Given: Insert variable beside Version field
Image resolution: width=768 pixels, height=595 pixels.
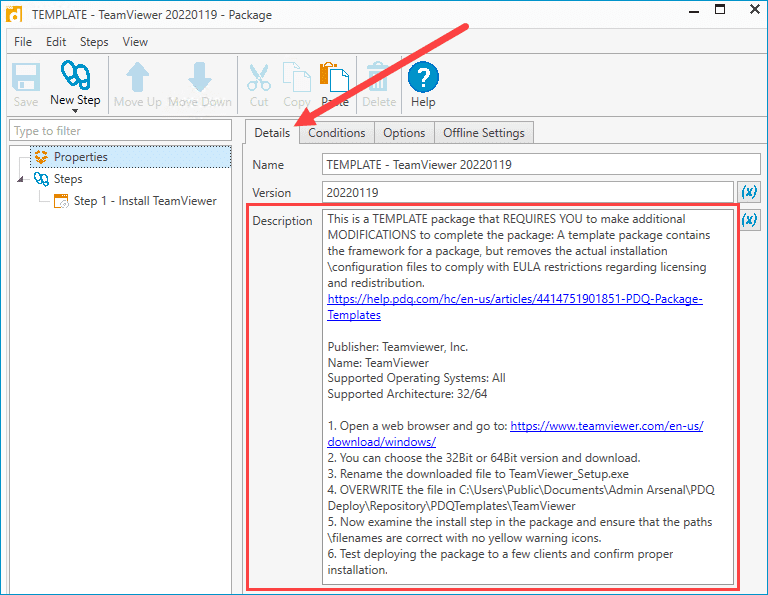Looking at the screenshot, I should click(x=749, y=191).
